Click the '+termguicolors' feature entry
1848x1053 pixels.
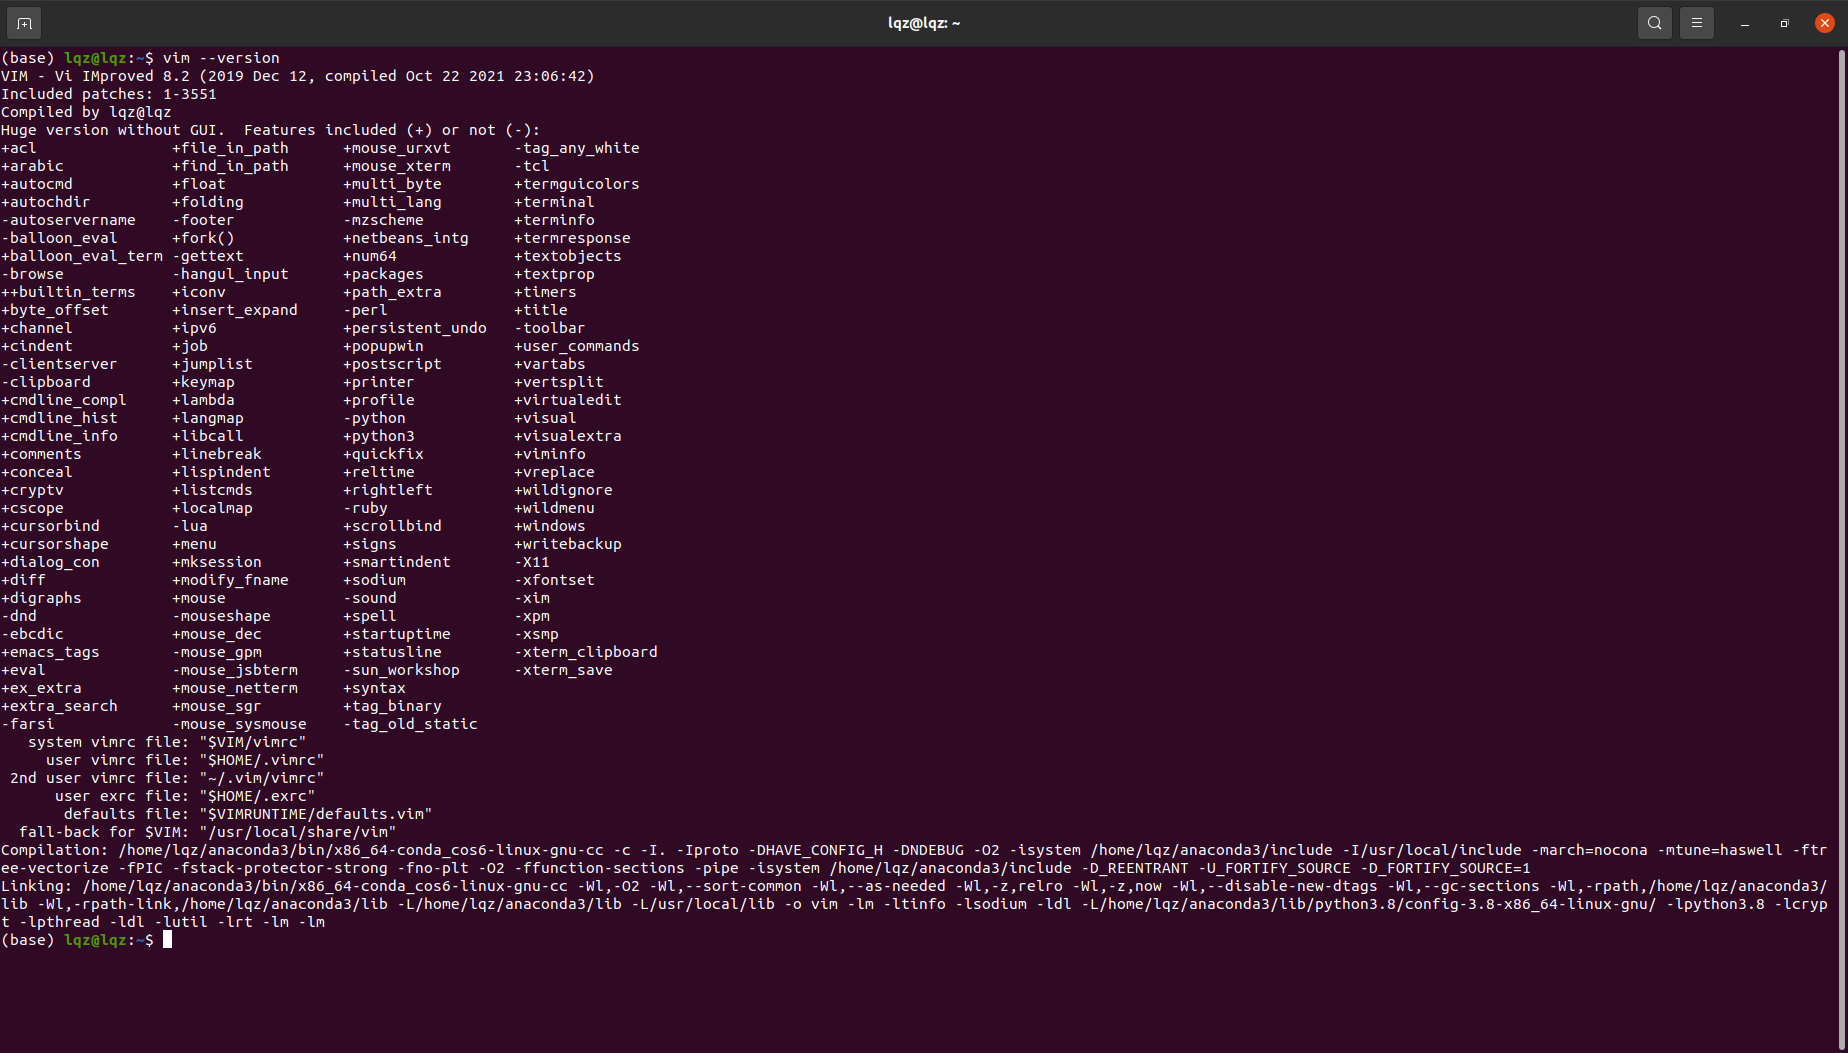coord(577,184)
